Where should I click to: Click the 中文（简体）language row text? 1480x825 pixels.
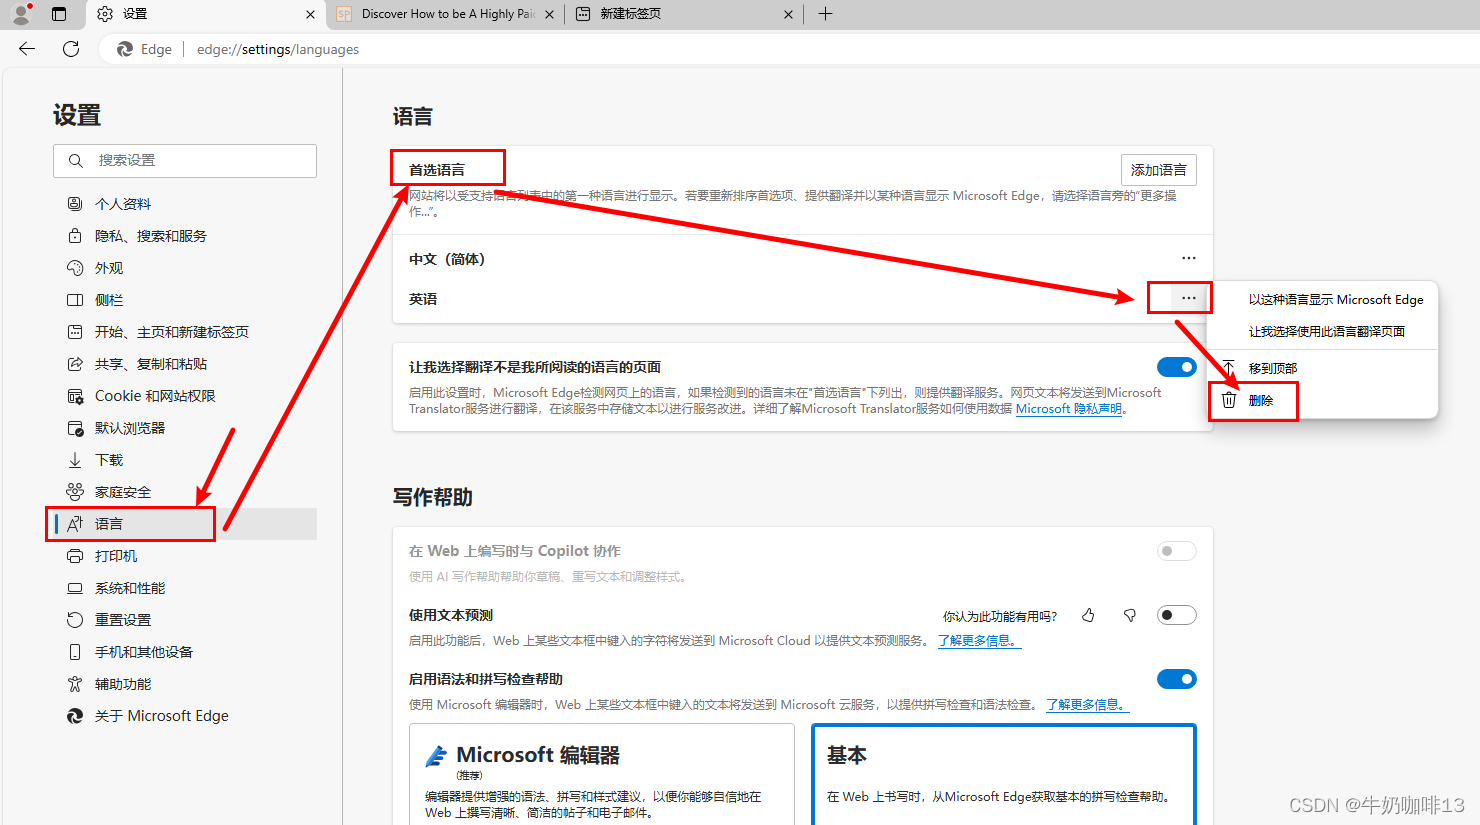coord(447,259)
